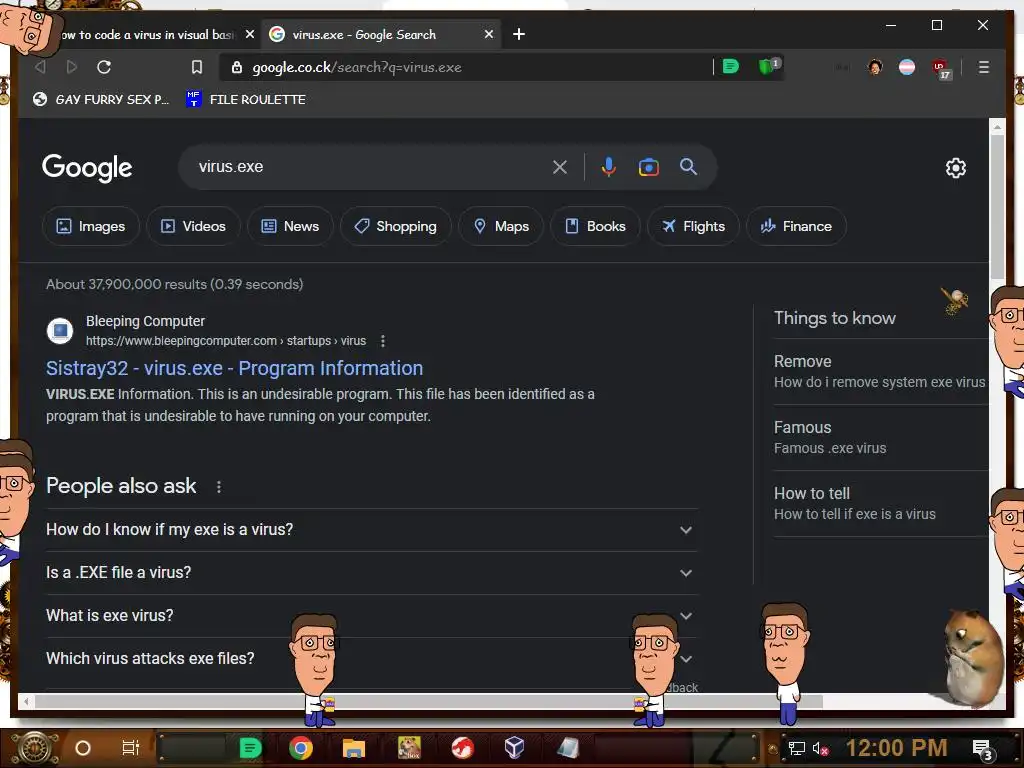The image size is (1024, 768).
Task: Open Sistray32 - virus.exe Program Information result
Action: pyautogui.click(x=234, y=368)
